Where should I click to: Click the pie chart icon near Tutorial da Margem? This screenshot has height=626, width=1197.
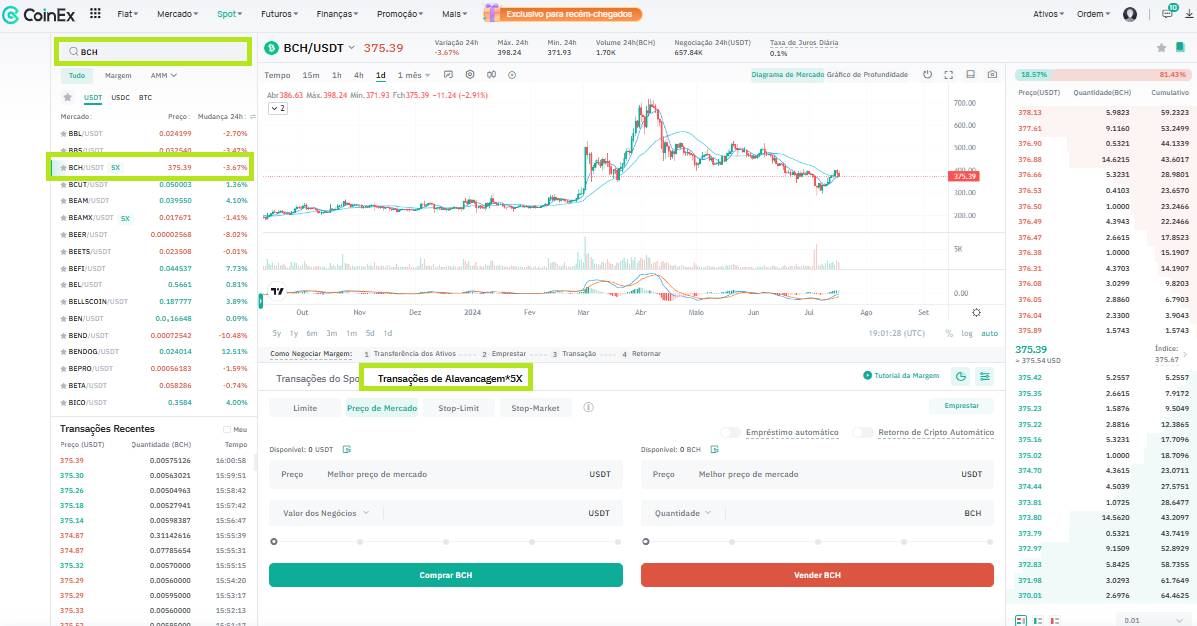point(961,376)
